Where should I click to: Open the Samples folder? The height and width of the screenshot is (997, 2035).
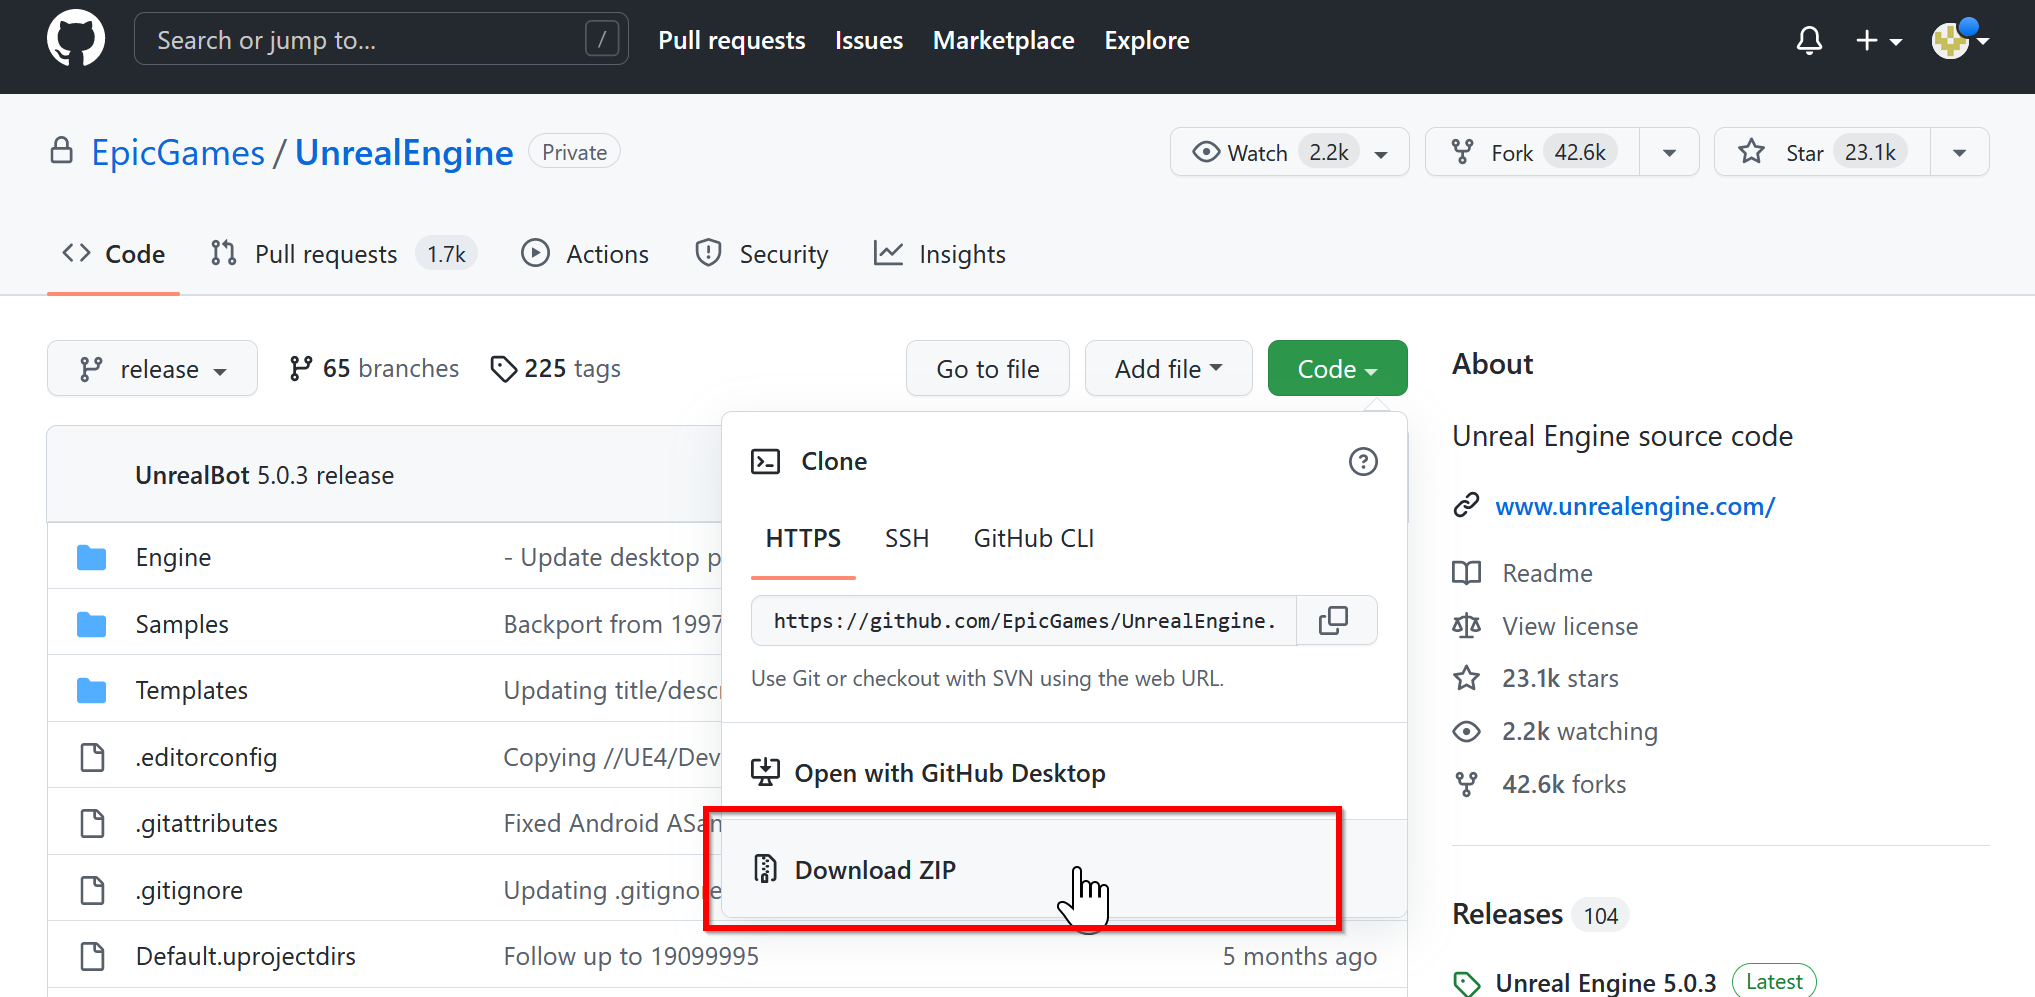(182, 624)
